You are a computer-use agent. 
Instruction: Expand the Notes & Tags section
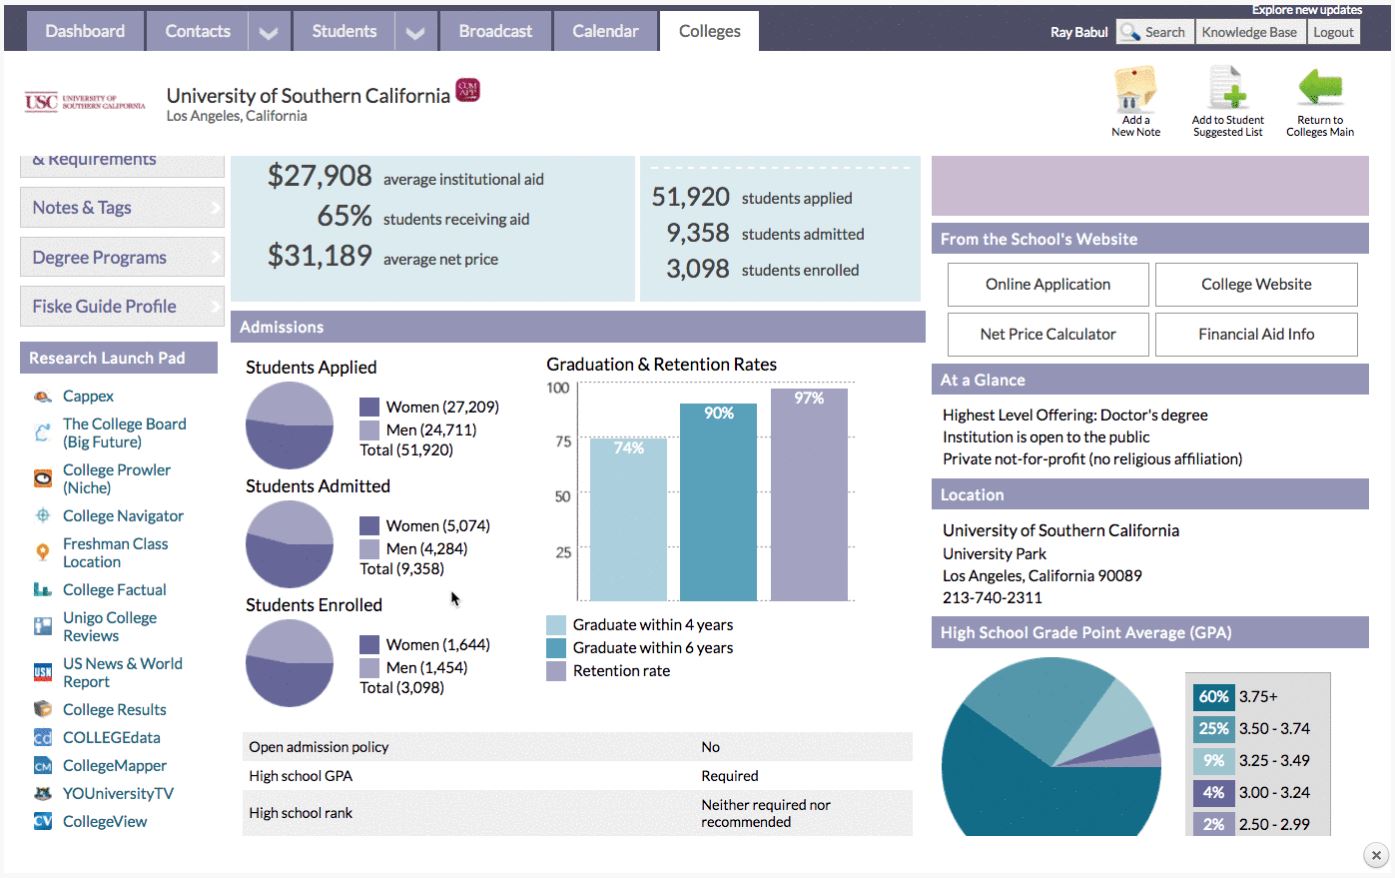[122, 207]
